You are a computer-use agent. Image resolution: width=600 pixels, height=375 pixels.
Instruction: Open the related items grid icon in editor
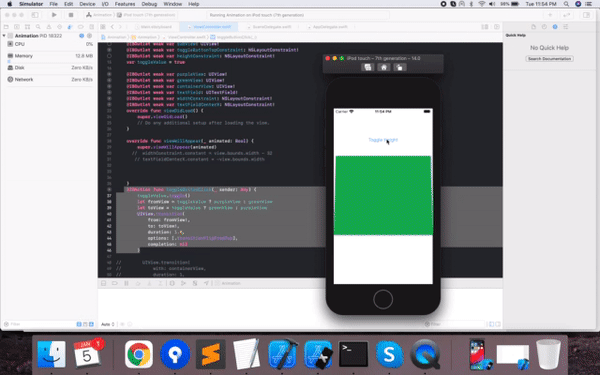coord(103,27)
